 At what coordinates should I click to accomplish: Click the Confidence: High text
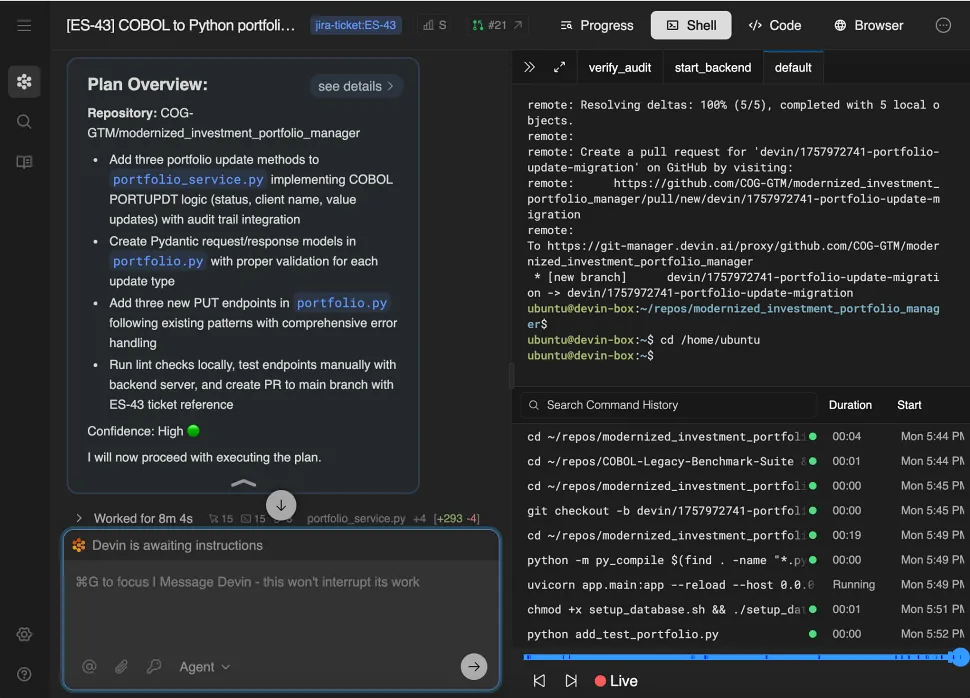tap(135, 431)
